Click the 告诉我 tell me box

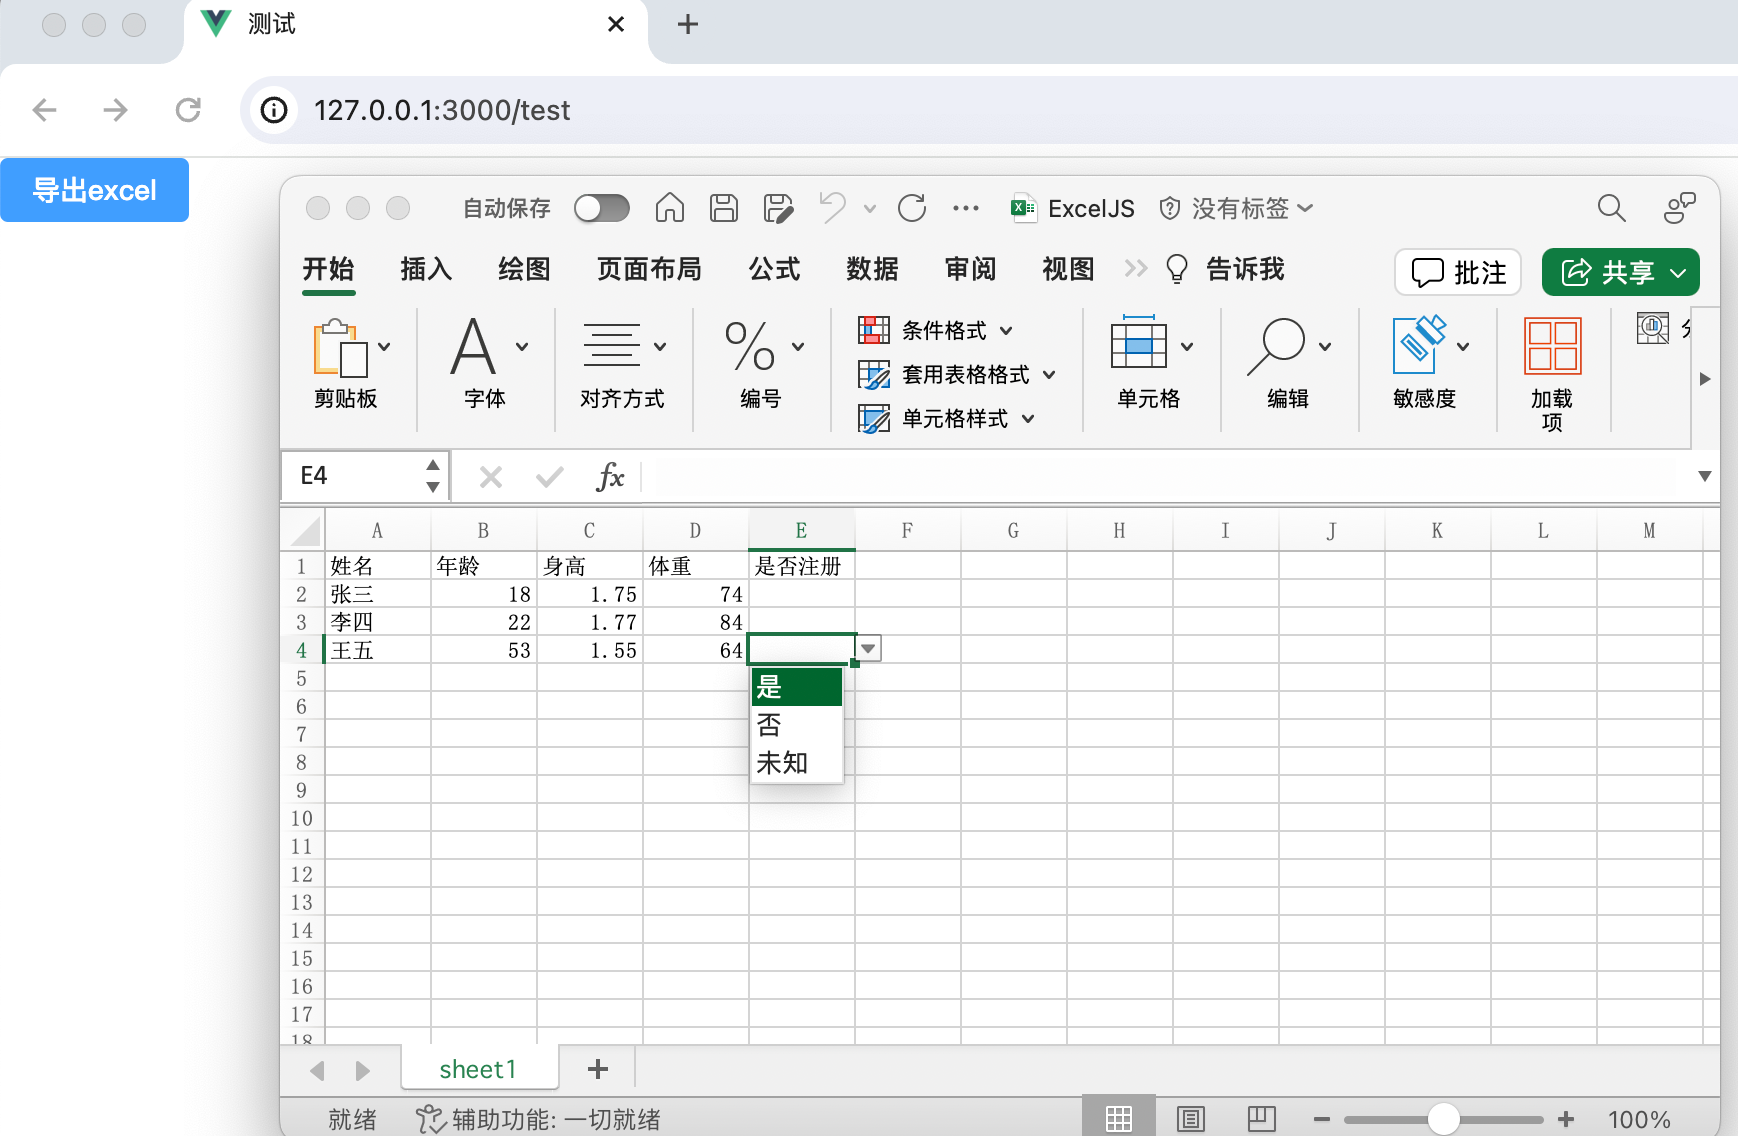coord(1225,269)
